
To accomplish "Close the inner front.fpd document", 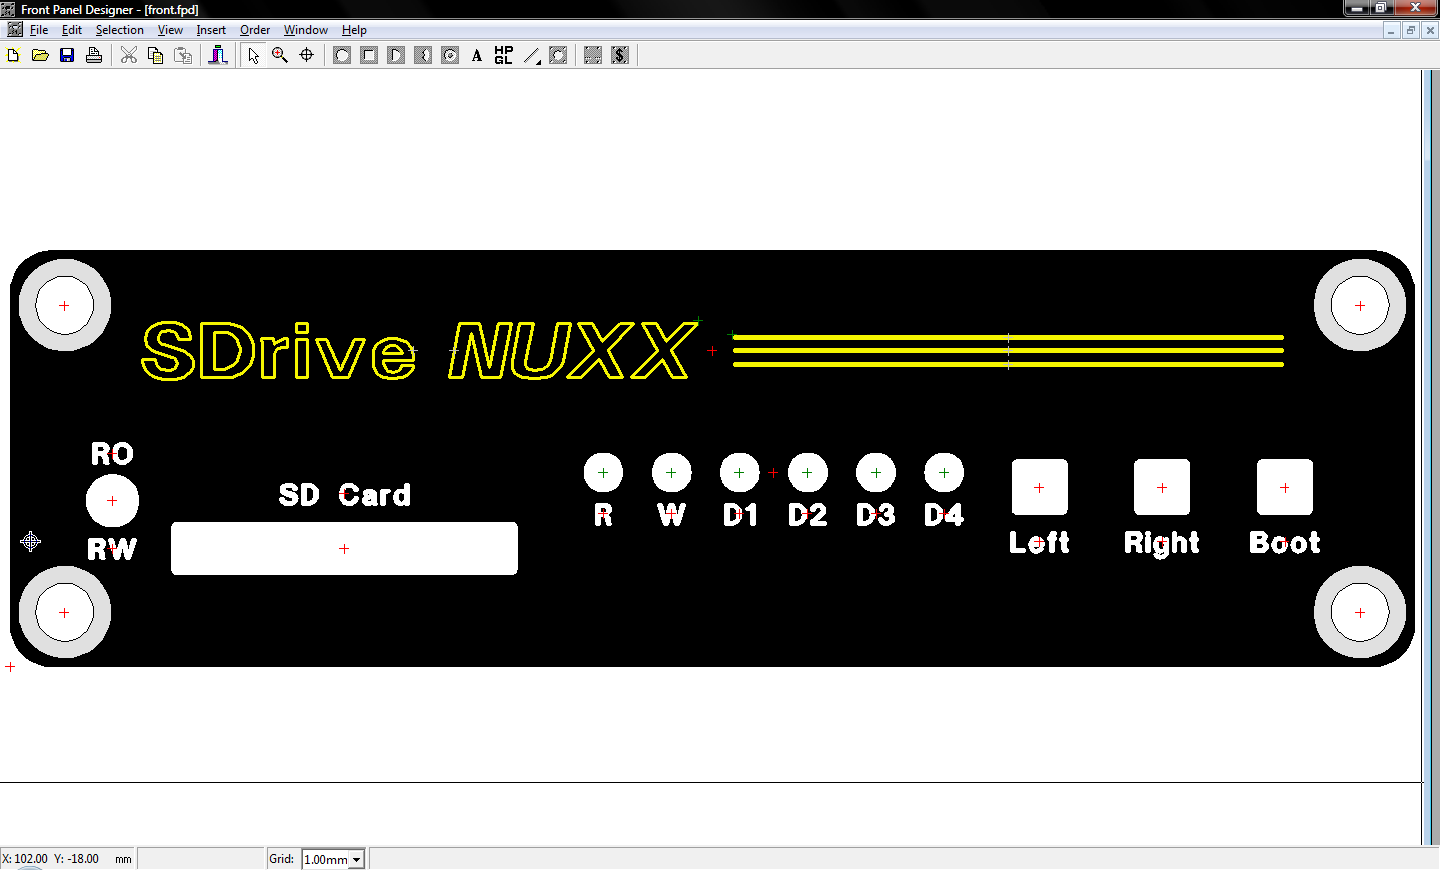I will [x=1431, y=30].
